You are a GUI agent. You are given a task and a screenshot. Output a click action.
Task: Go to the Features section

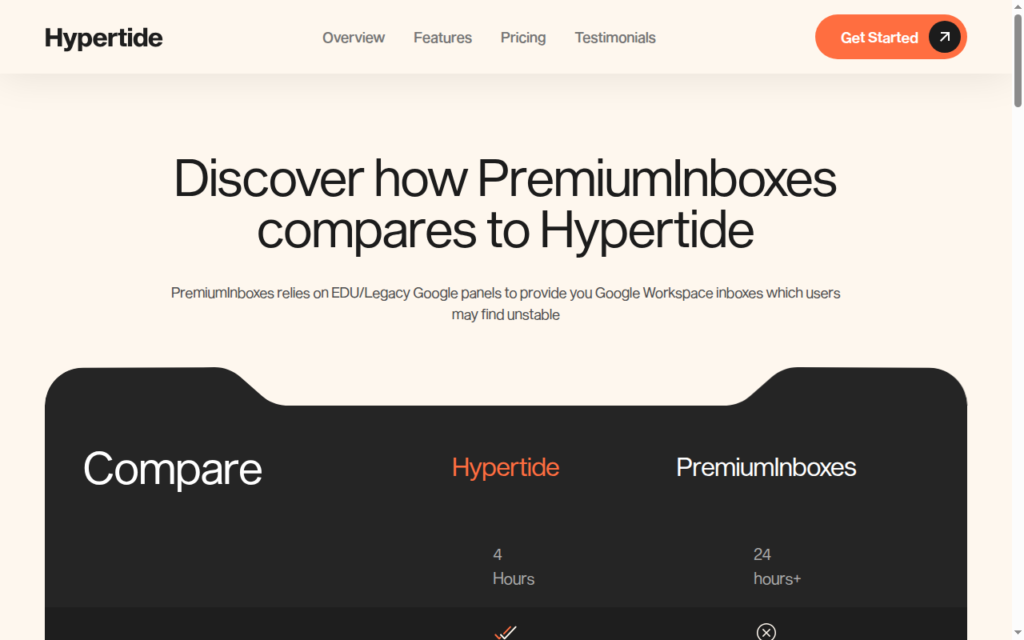click(442, 38)
